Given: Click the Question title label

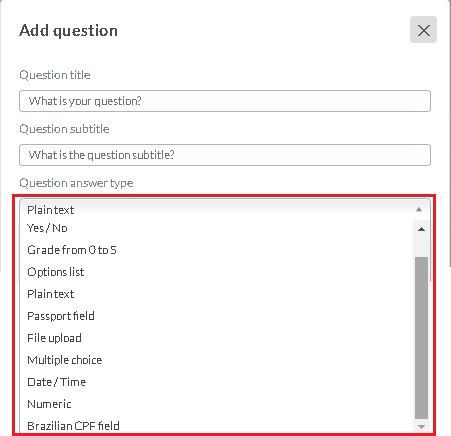Looking at the screenshot, I should tap(55, 75).
